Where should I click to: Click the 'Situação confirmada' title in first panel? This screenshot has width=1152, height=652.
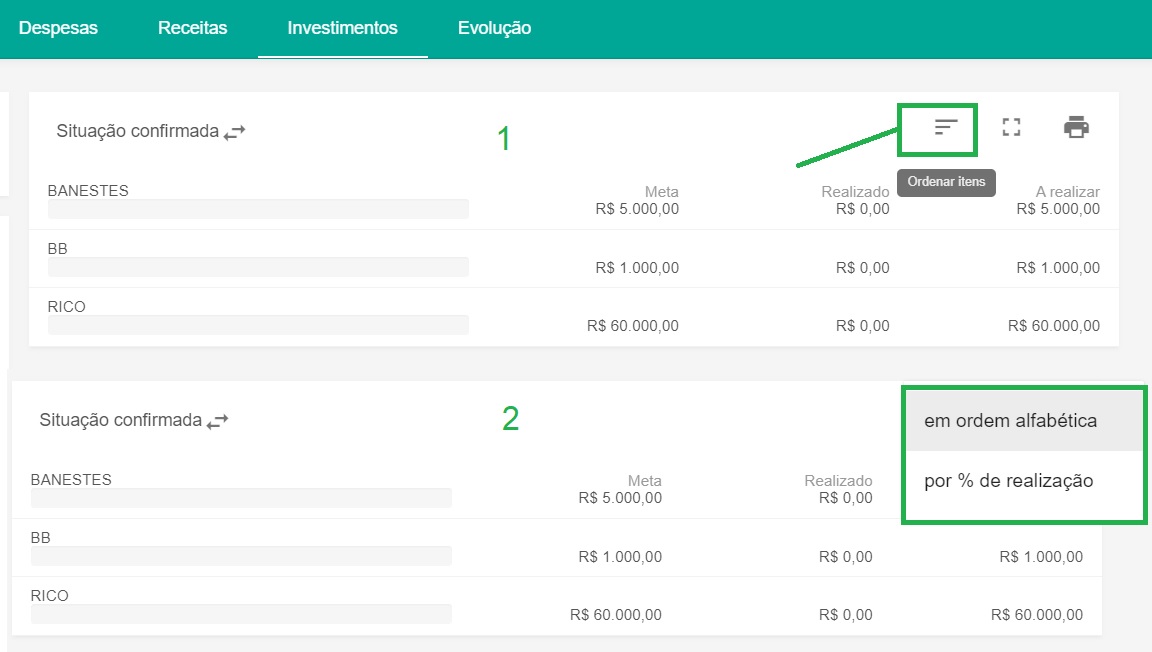pos(137,131)
